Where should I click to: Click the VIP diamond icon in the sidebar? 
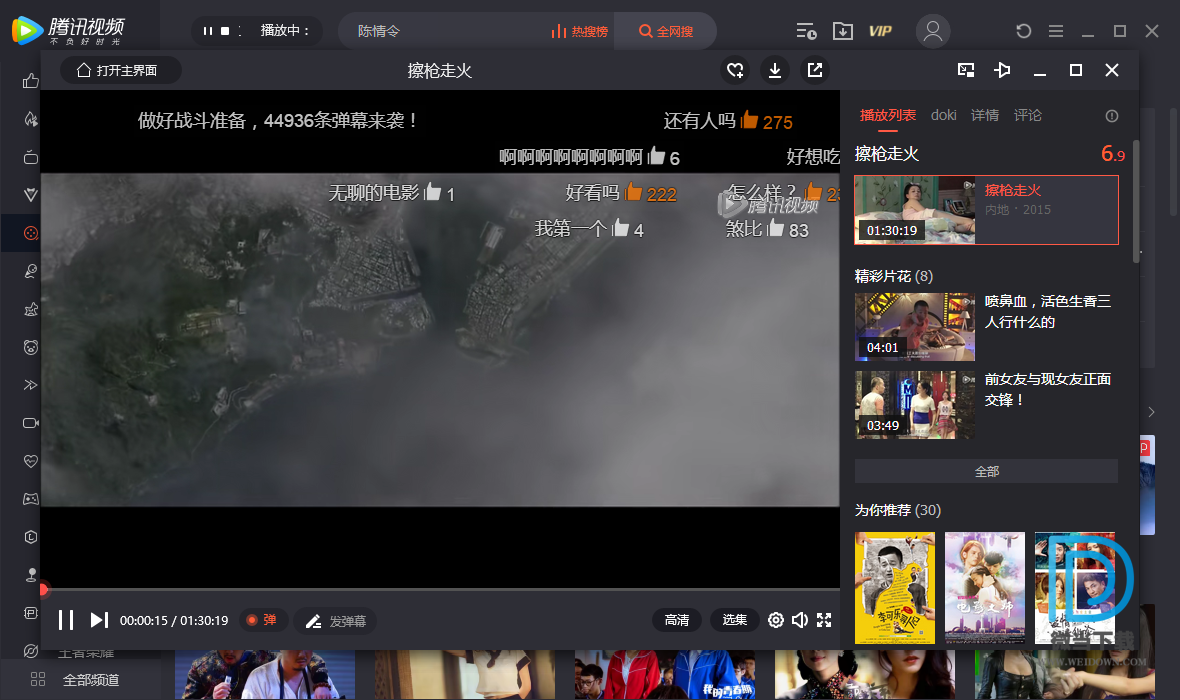coord(31,195)
